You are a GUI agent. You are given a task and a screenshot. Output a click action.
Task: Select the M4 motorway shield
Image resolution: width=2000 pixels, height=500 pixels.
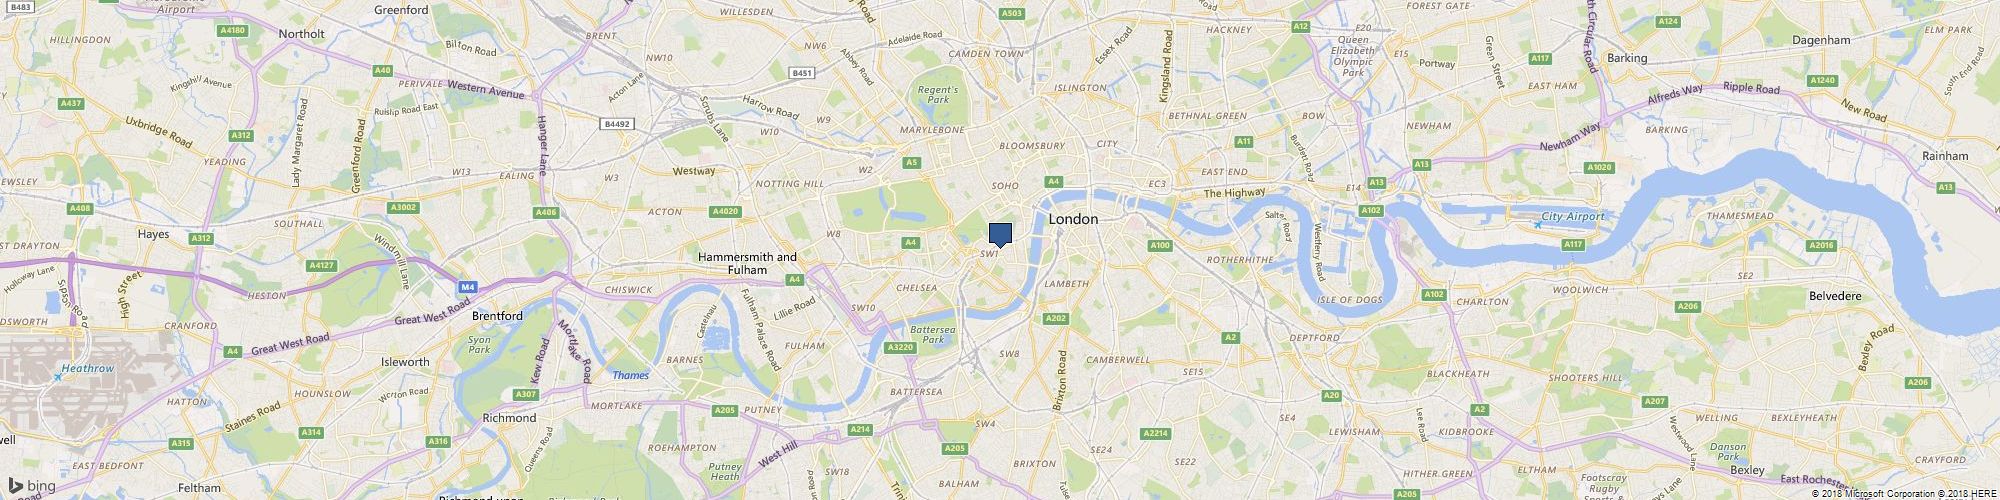pos(466,287)
